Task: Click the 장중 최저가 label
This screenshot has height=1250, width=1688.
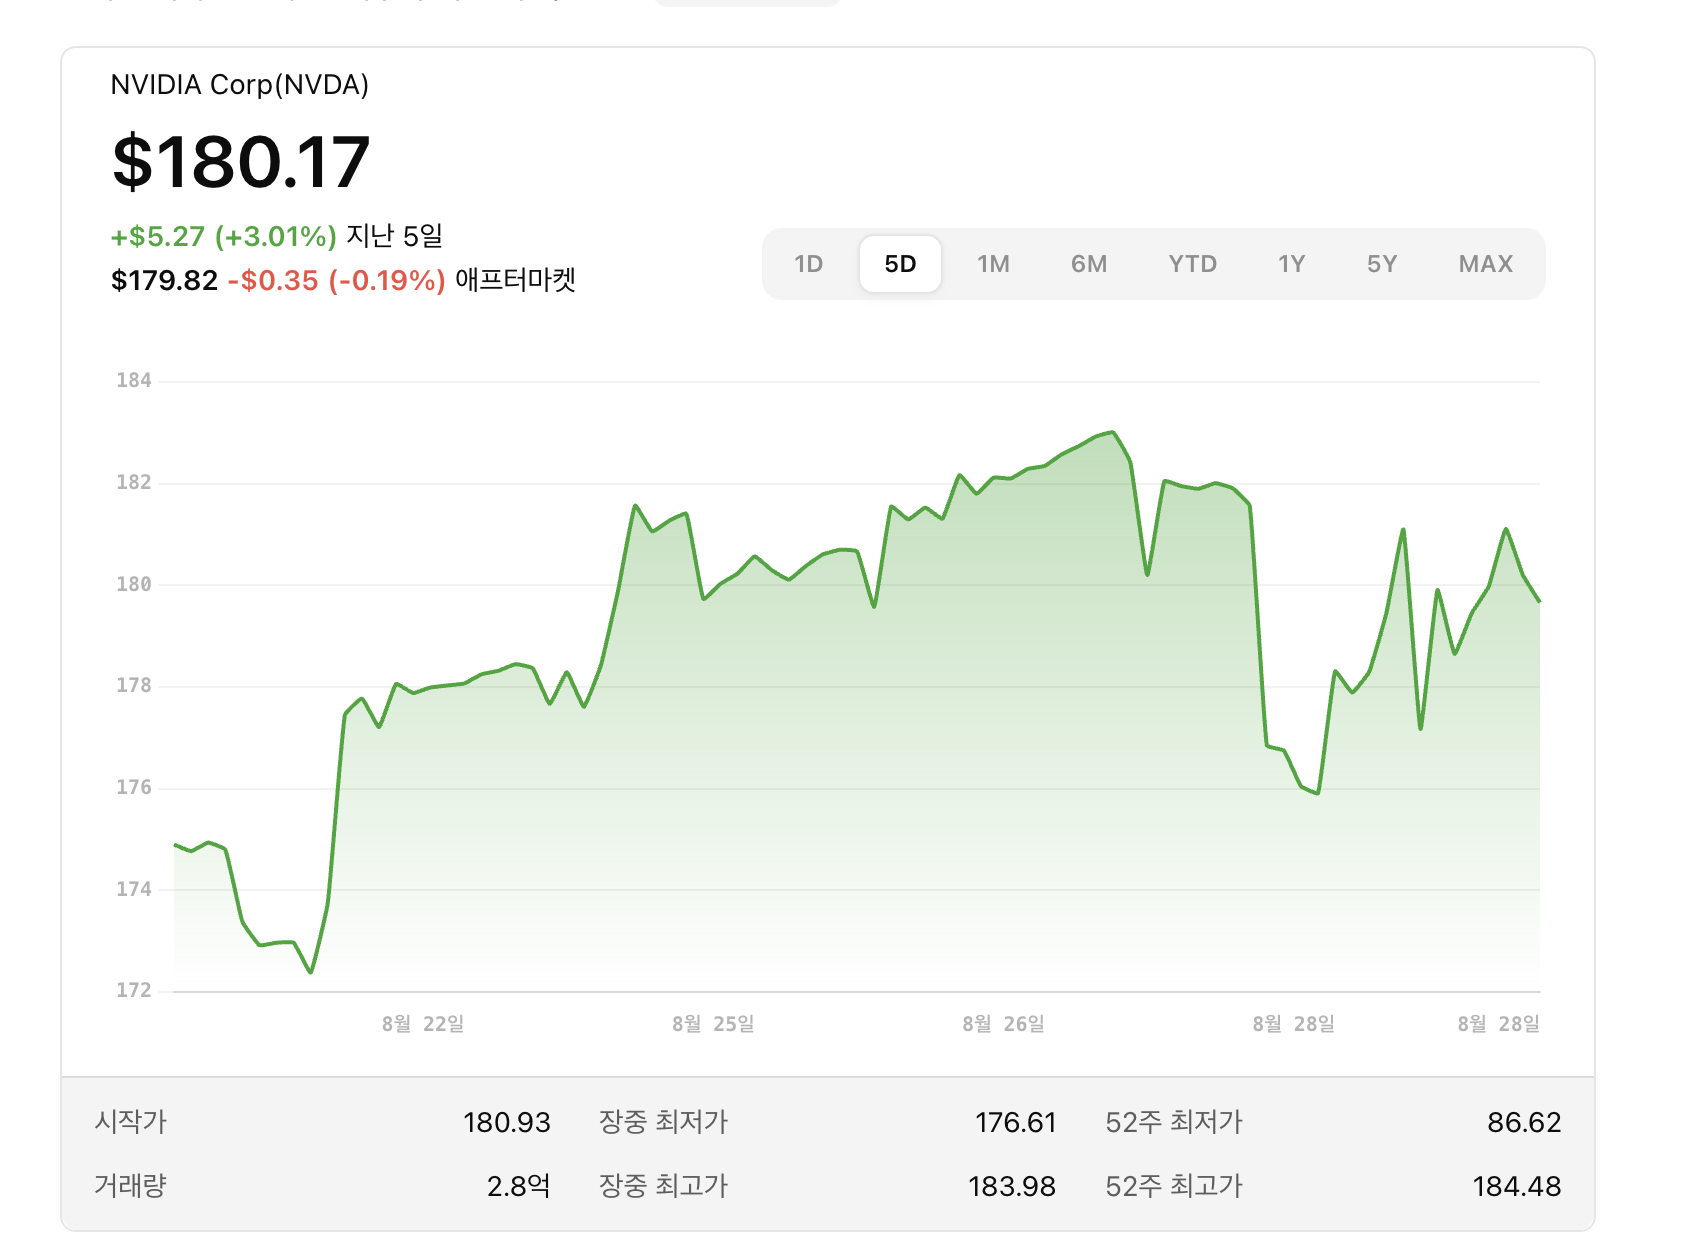Action: click(x=663, y=1122)
